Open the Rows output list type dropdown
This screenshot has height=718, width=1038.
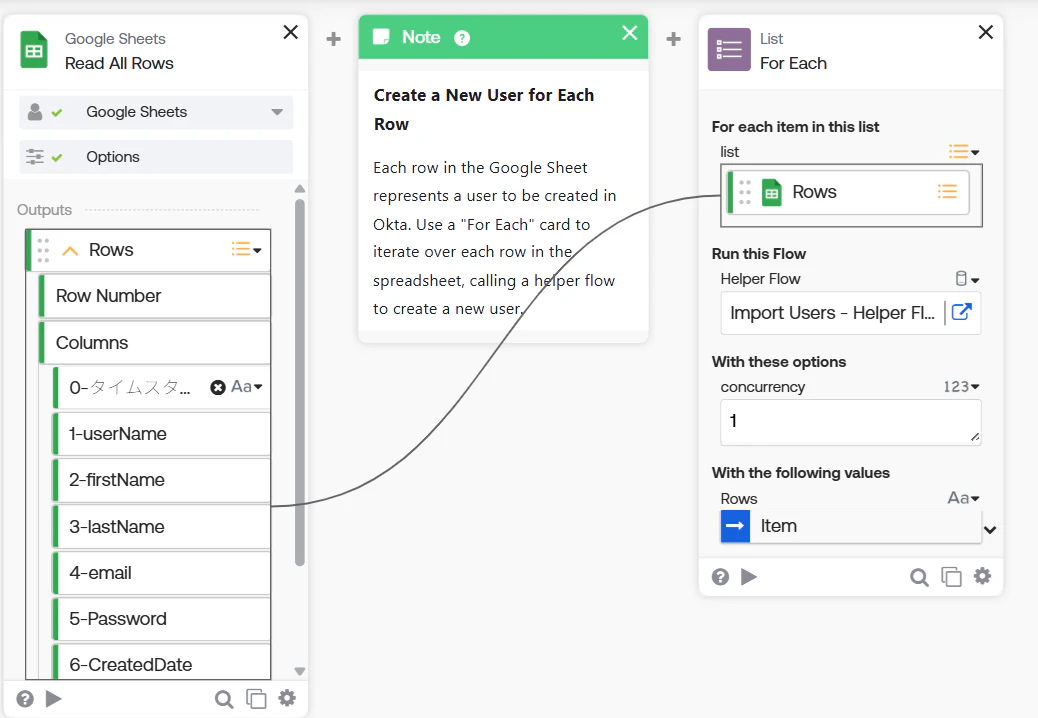tap(246, 249)
